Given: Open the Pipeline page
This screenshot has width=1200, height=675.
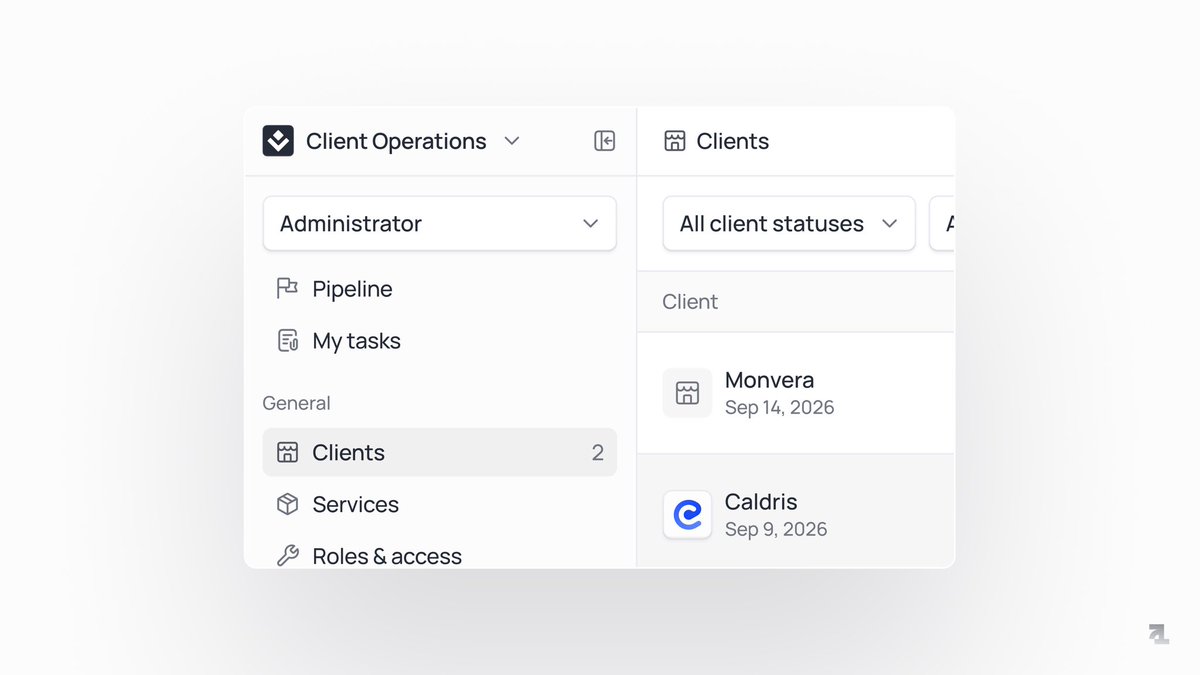Looking at the screenshot, I should [x=440, y=289].
